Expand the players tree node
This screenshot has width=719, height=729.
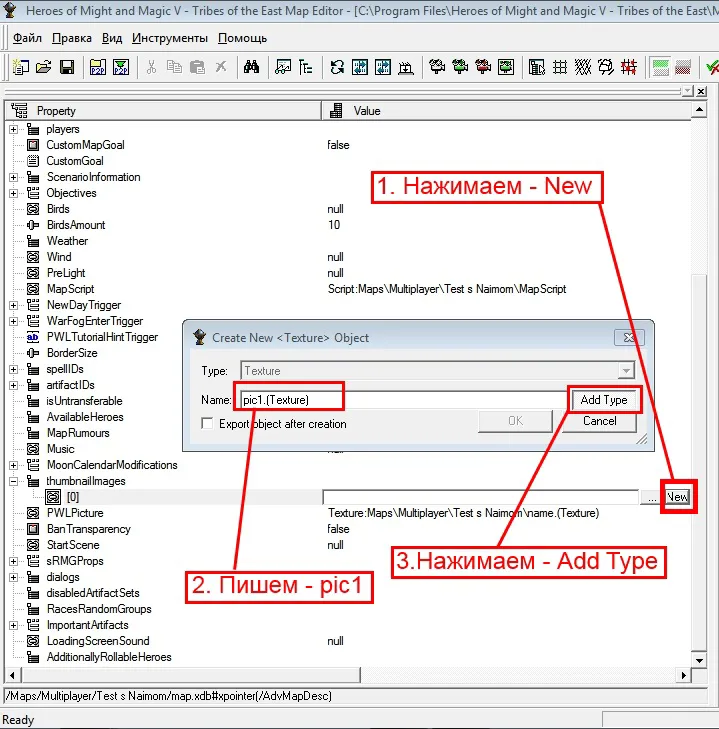pos(13,129)
